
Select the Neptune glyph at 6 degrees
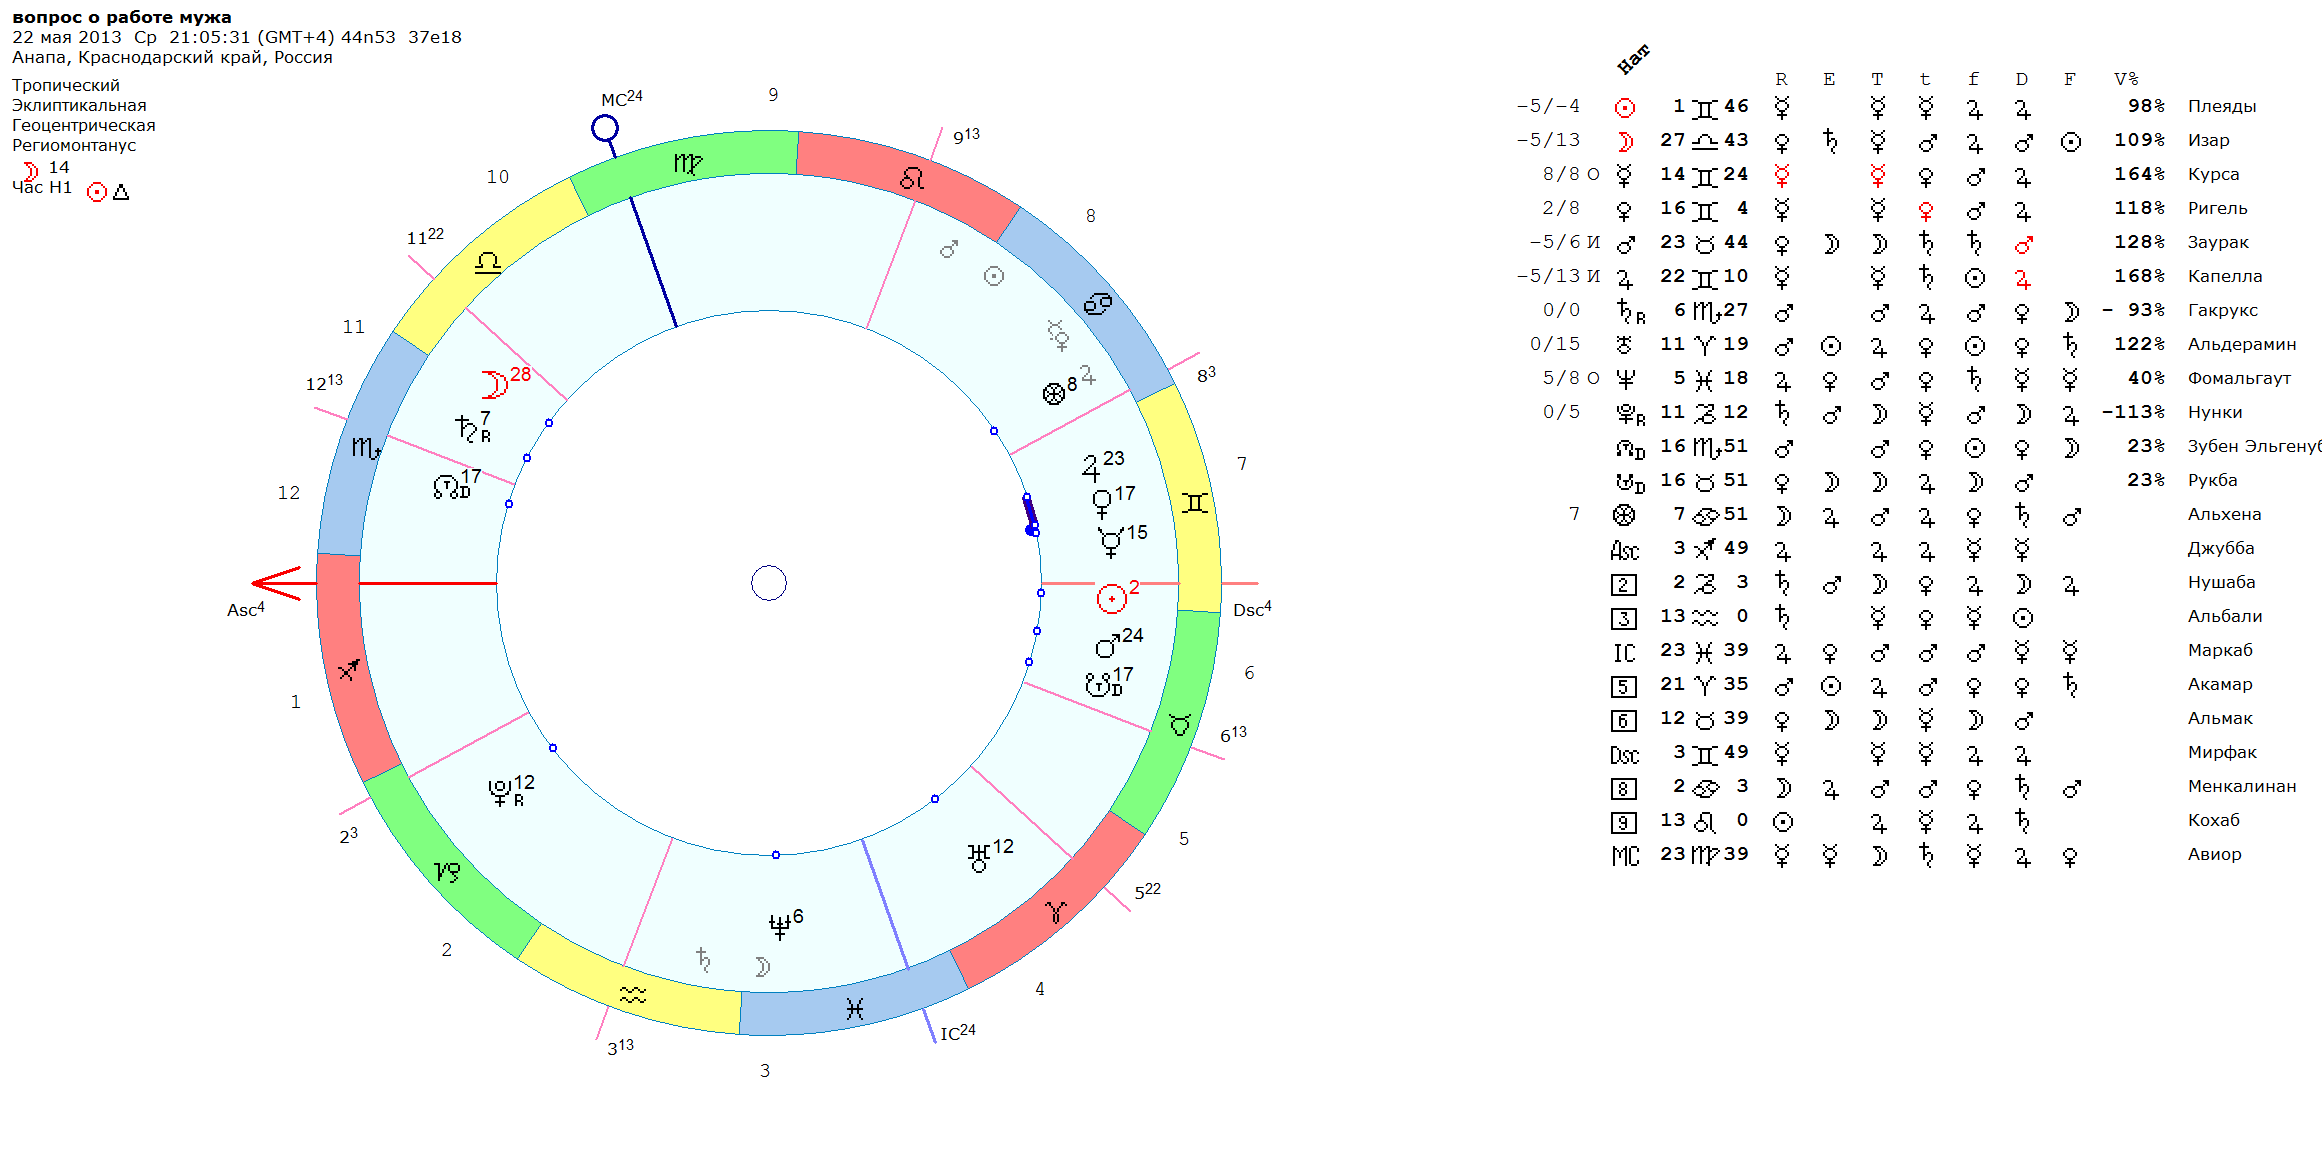779,927
